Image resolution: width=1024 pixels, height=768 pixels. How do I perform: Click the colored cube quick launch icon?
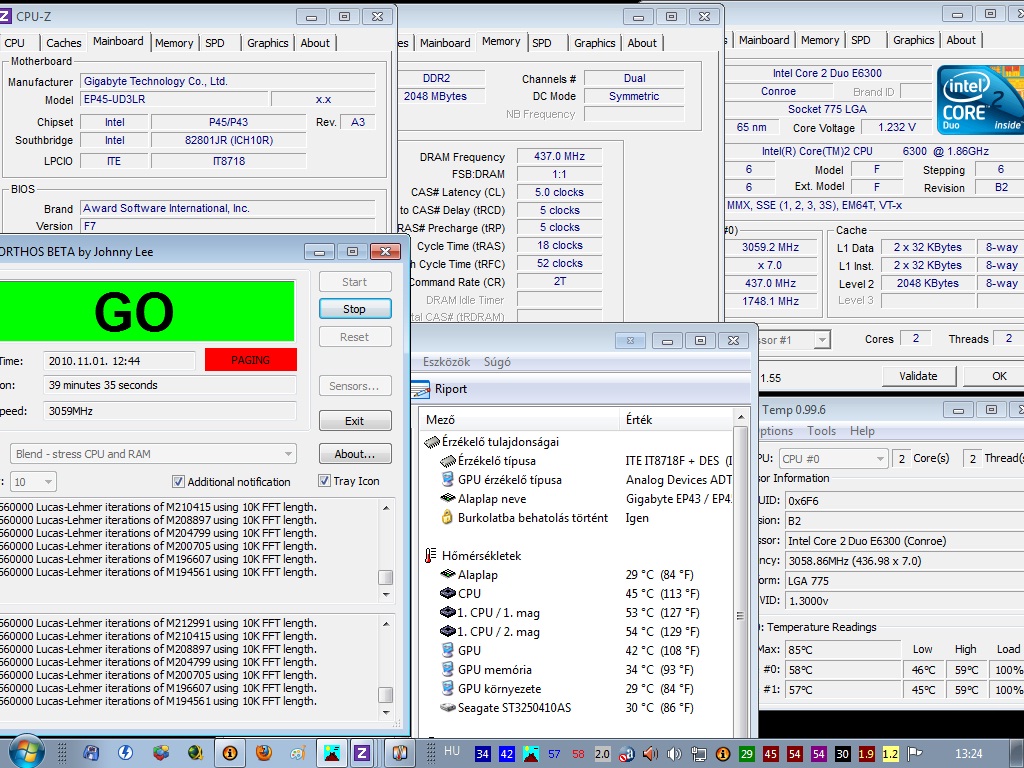[x=161, y=753]
